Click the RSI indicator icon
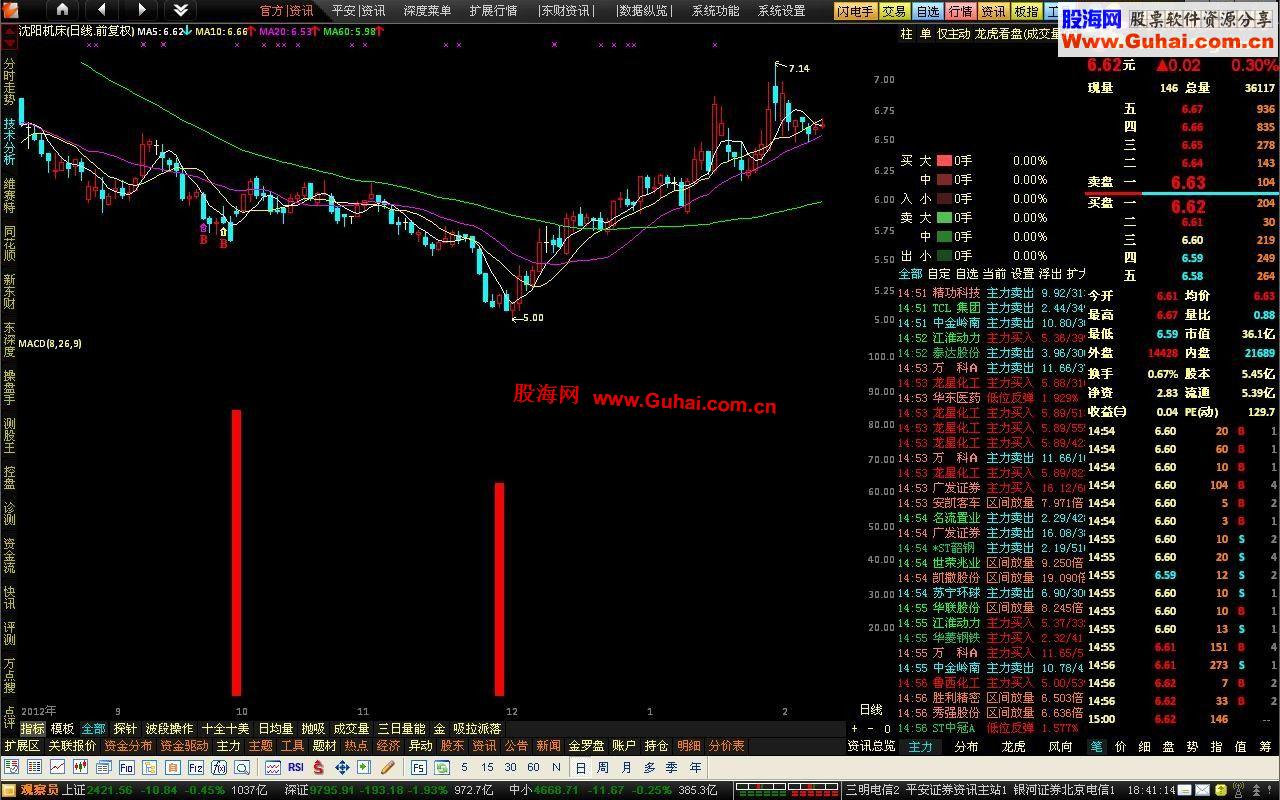This screenshot has width=1280, height=800. [x=296, y=767]
